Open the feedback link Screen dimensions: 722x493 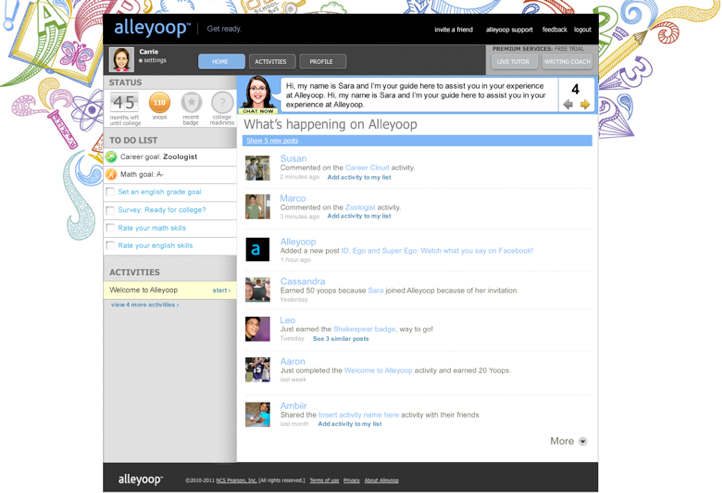click(554, 29)
